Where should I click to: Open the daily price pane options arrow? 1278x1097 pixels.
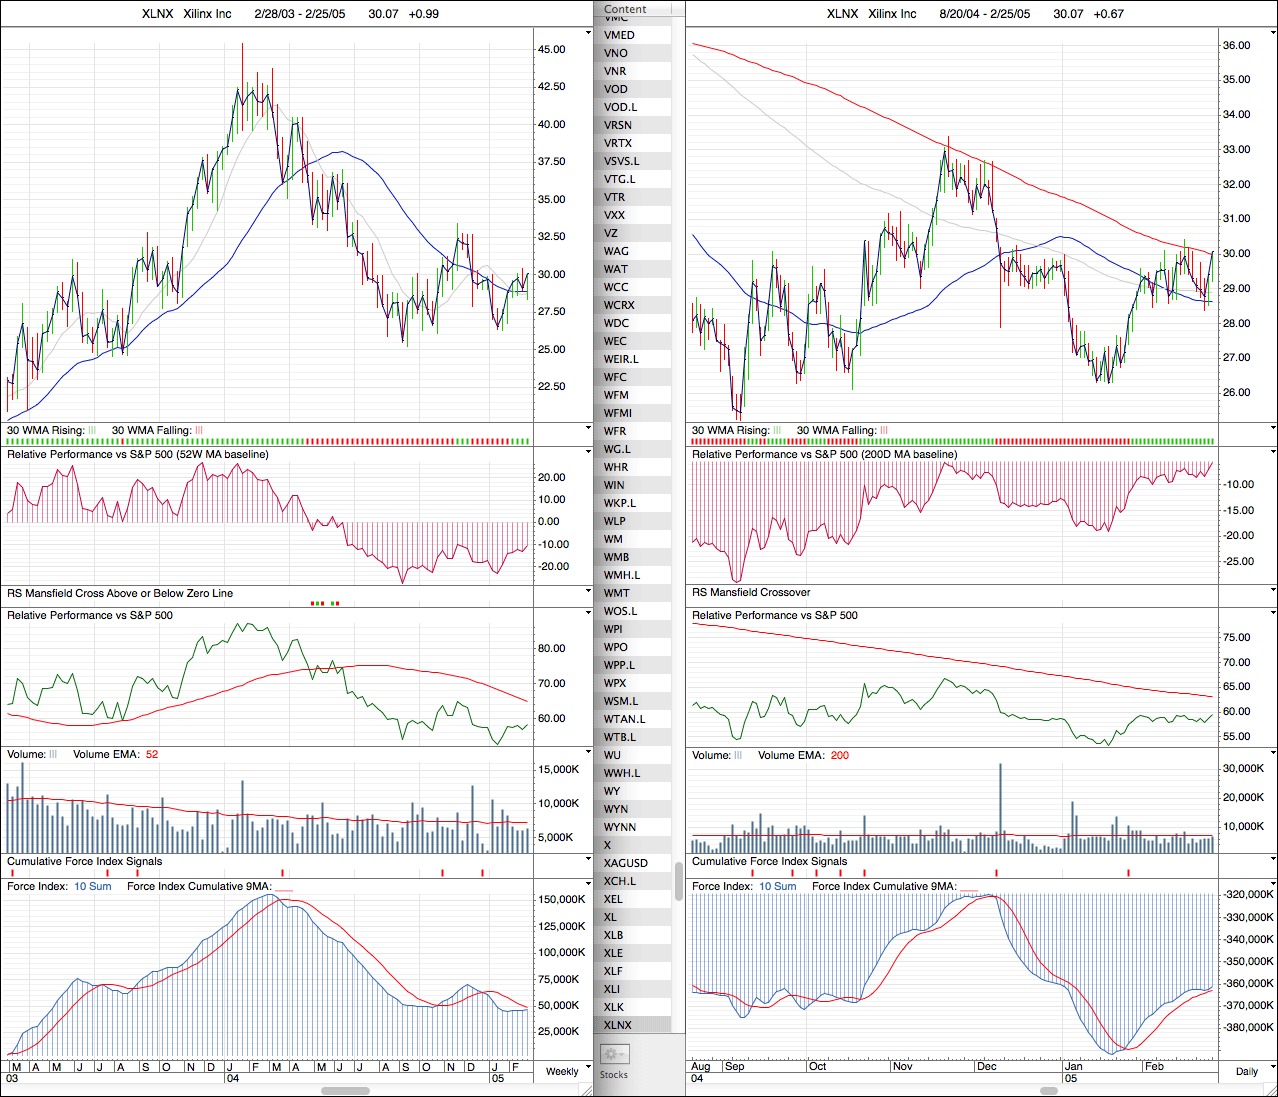tap(1272, 33)
